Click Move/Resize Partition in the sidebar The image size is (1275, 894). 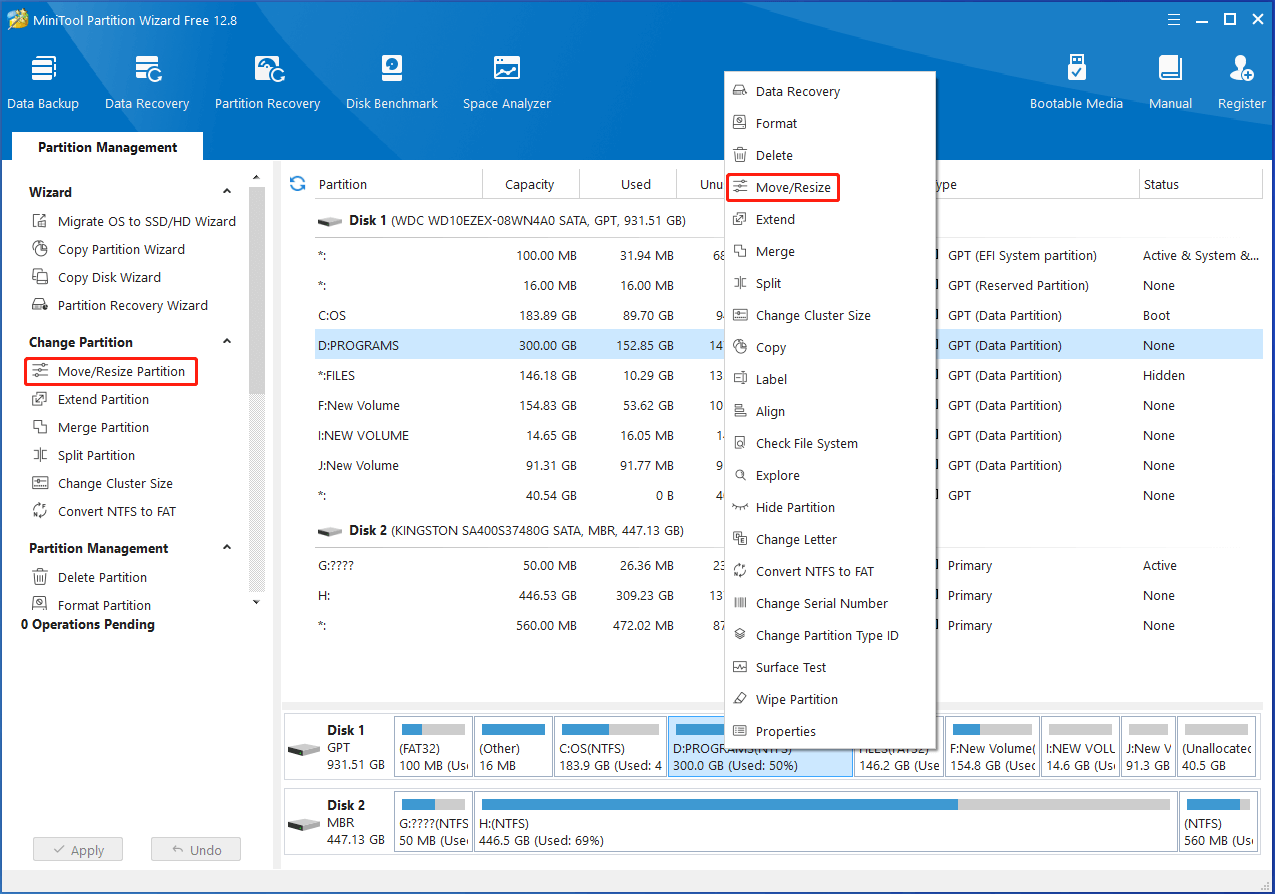pos(121,372)
